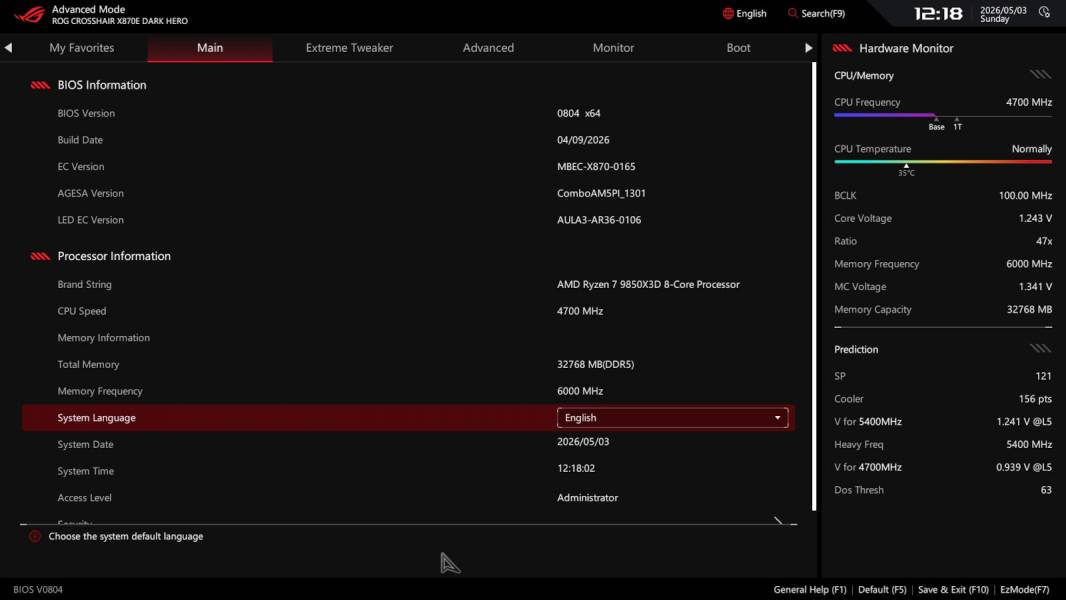Open the System Language dropdown

672,418
